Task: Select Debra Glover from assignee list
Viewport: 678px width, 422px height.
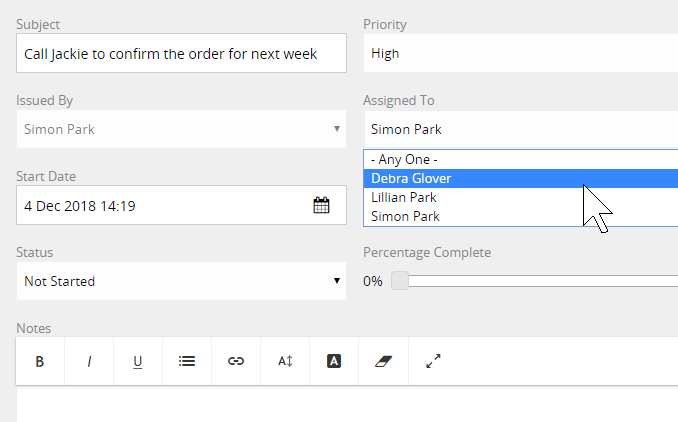Action: tap(521, 178)
